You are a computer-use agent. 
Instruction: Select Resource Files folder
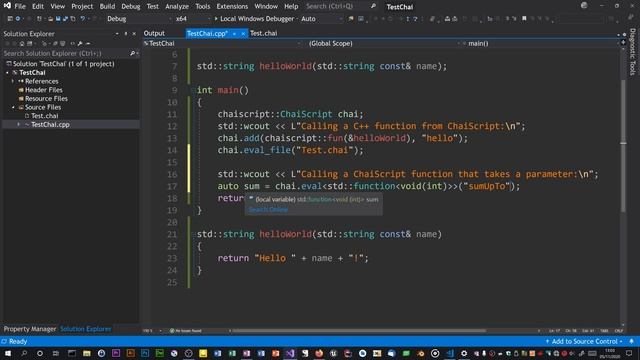click(46, 99)
